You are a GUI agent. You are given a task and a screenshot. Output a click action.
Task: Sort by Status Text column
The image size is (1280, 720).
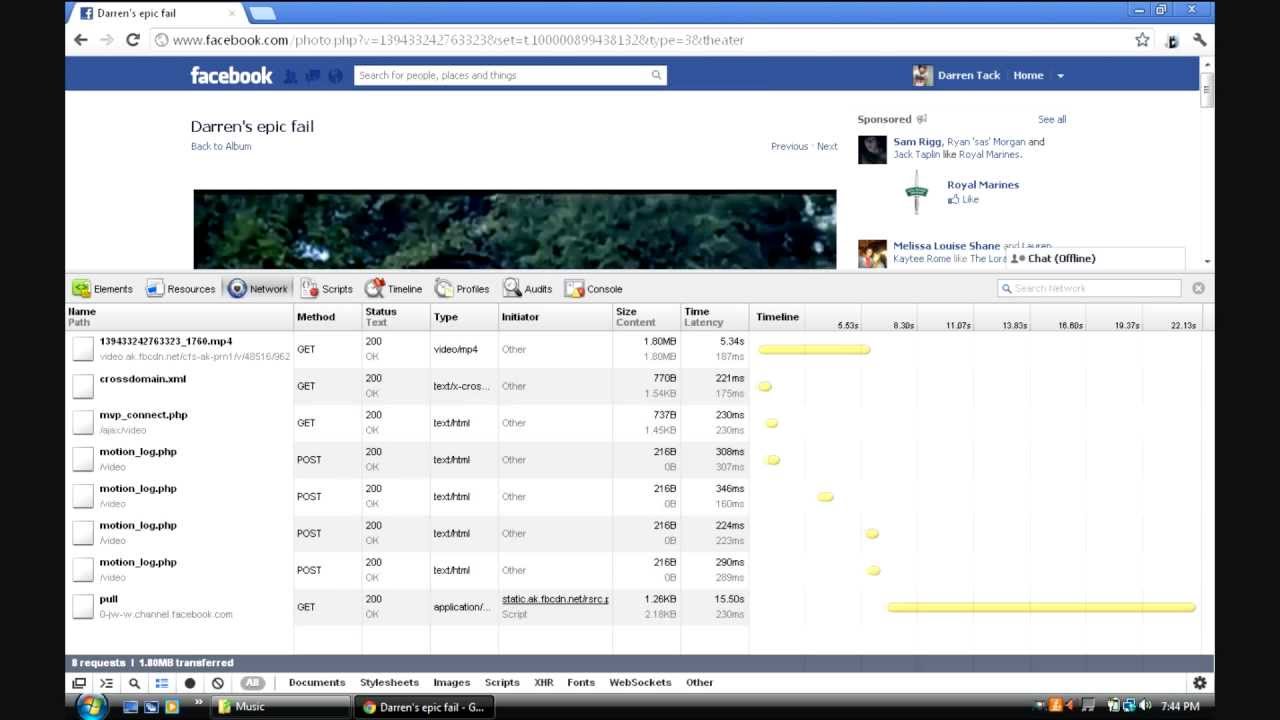(x=396, y=317)
